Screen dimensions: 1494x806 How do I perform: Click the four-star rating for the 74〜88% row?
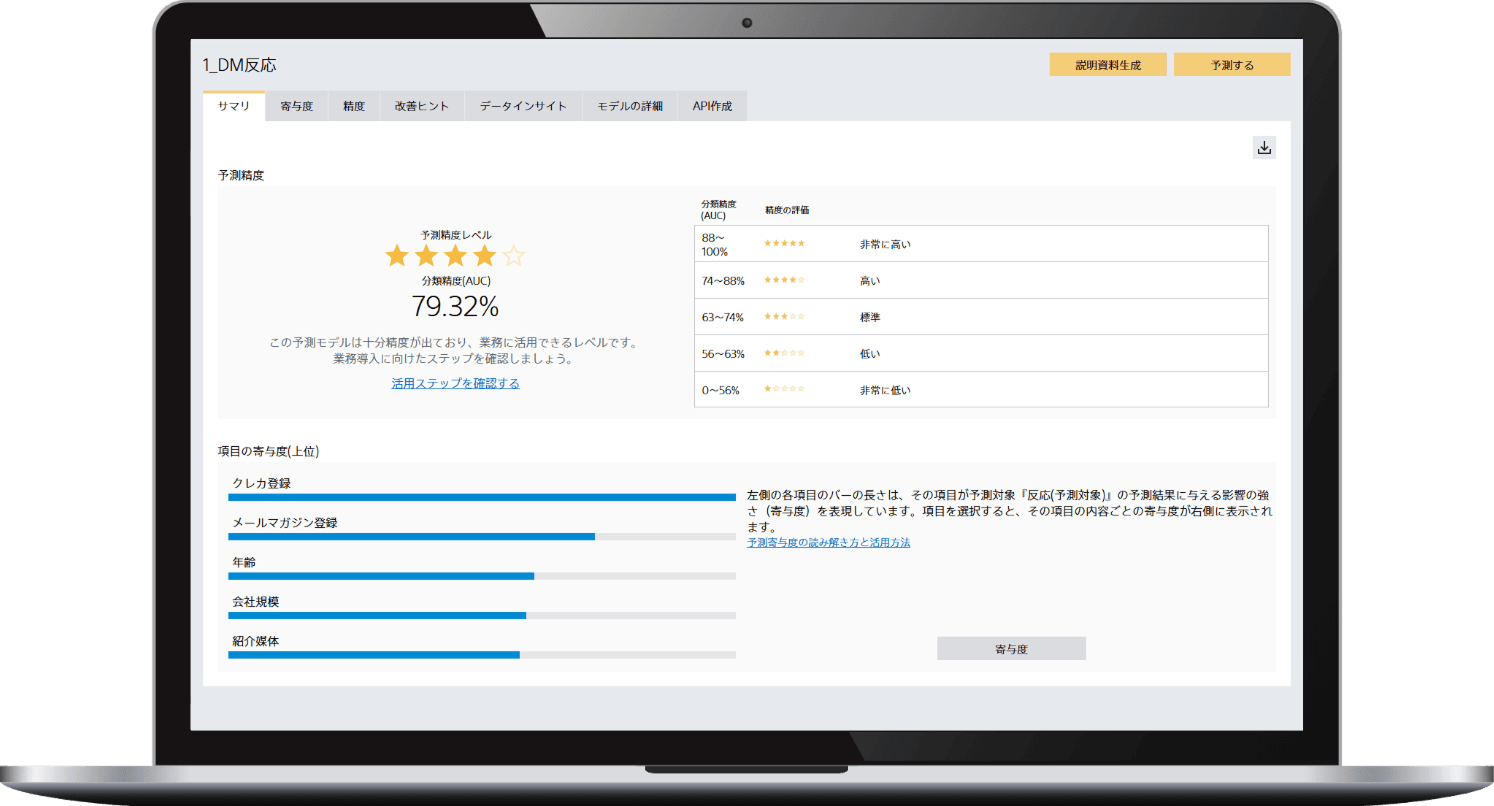(784, 279)
